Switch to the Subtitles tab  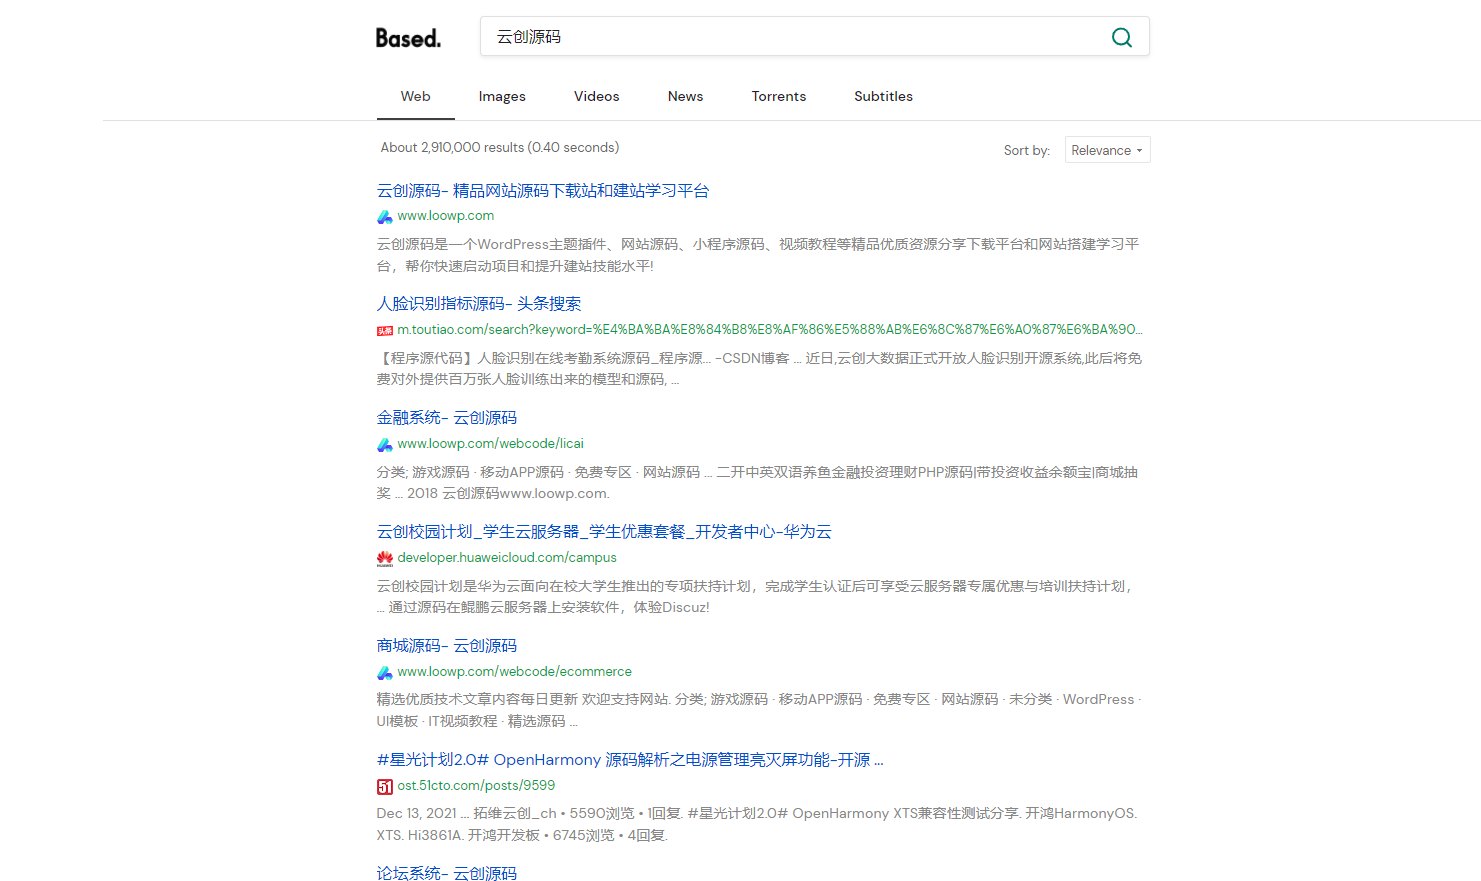tap(883, 96)
